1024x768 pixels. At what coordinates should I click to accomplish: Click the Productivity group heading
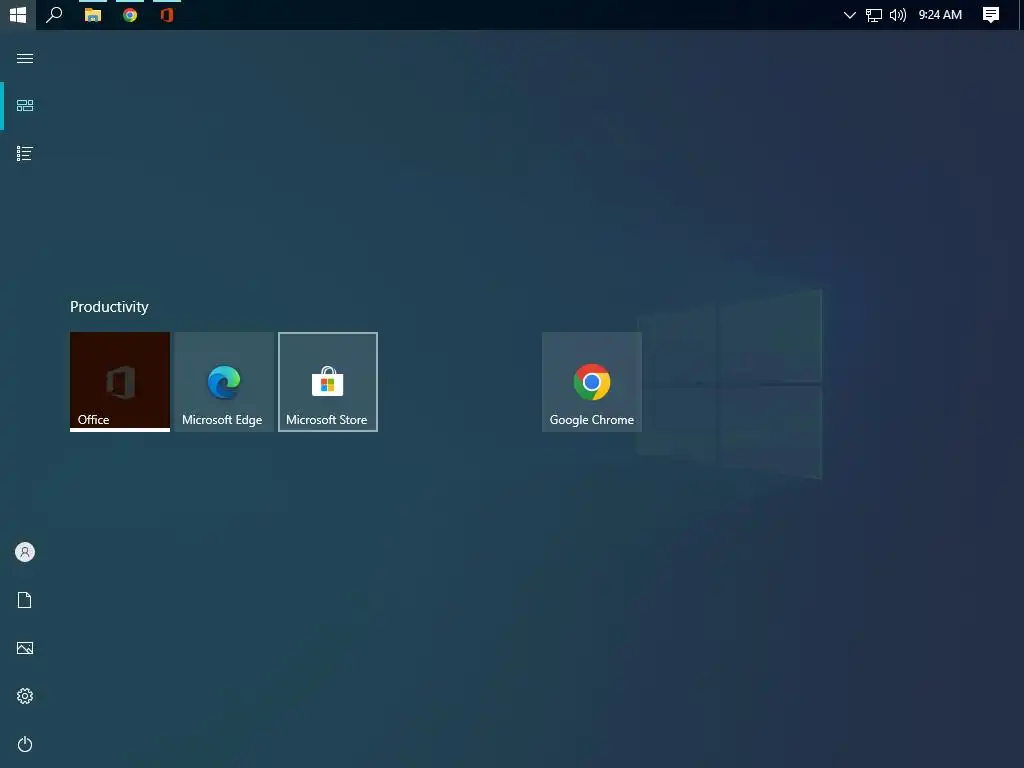coord(109,307)
